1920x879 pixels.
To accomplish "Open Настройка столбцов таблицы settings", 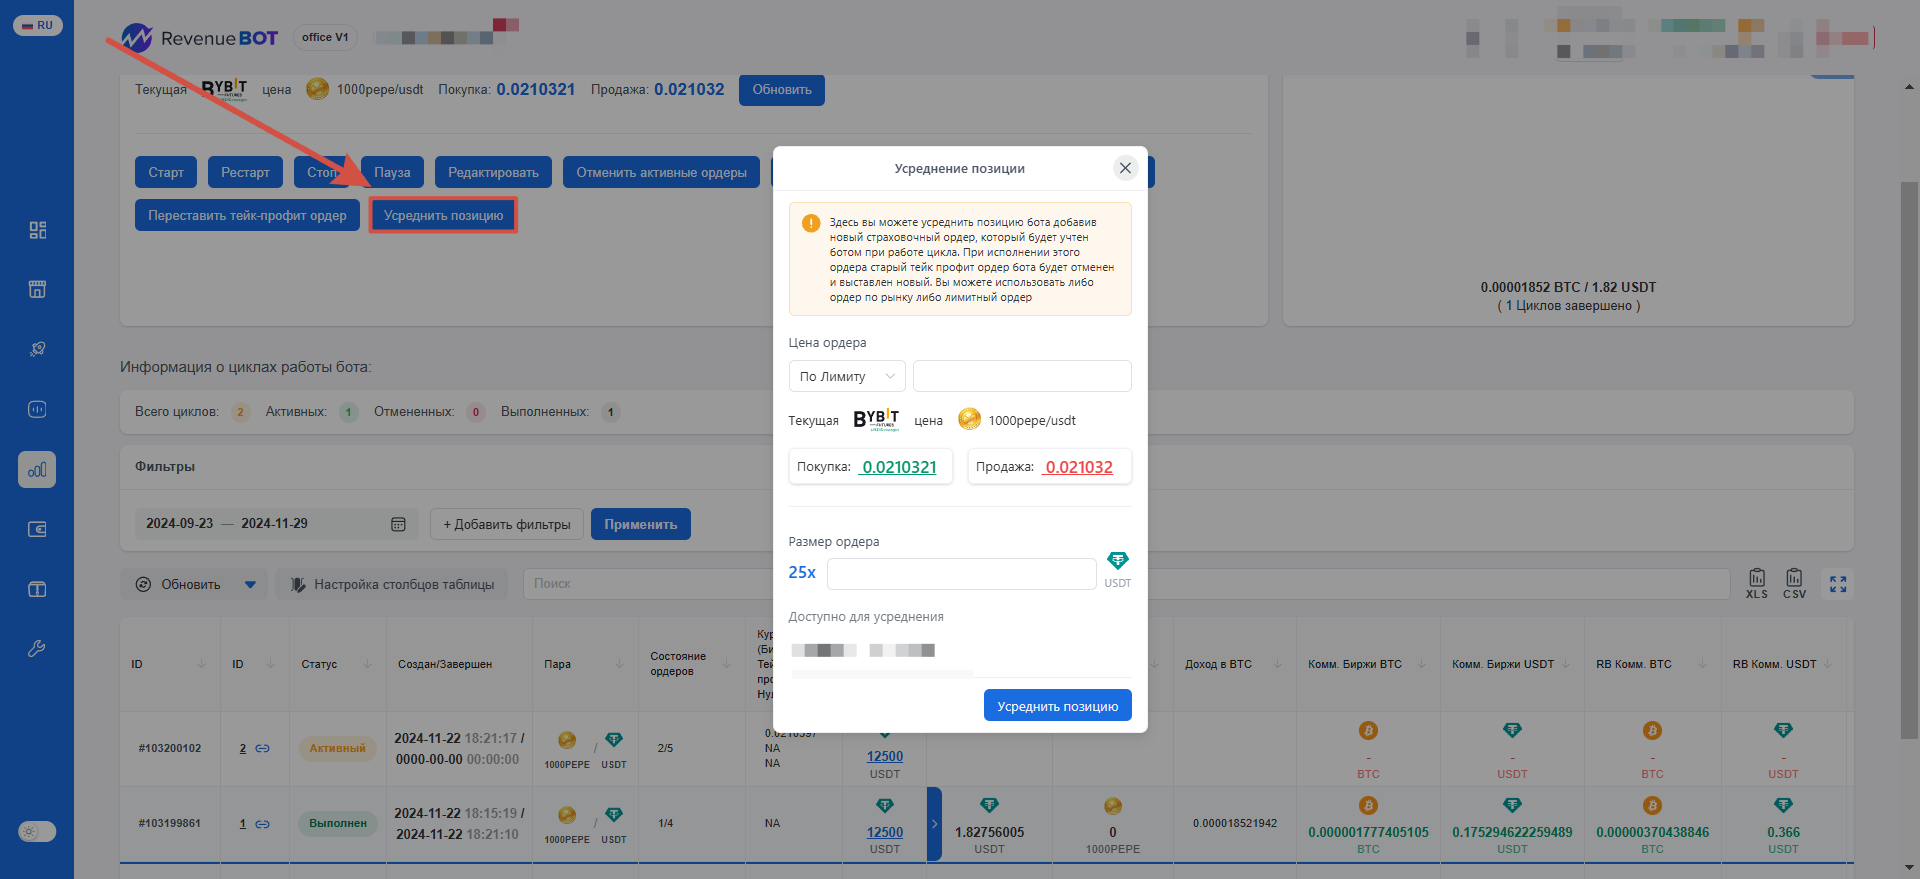I will [392, 584].
